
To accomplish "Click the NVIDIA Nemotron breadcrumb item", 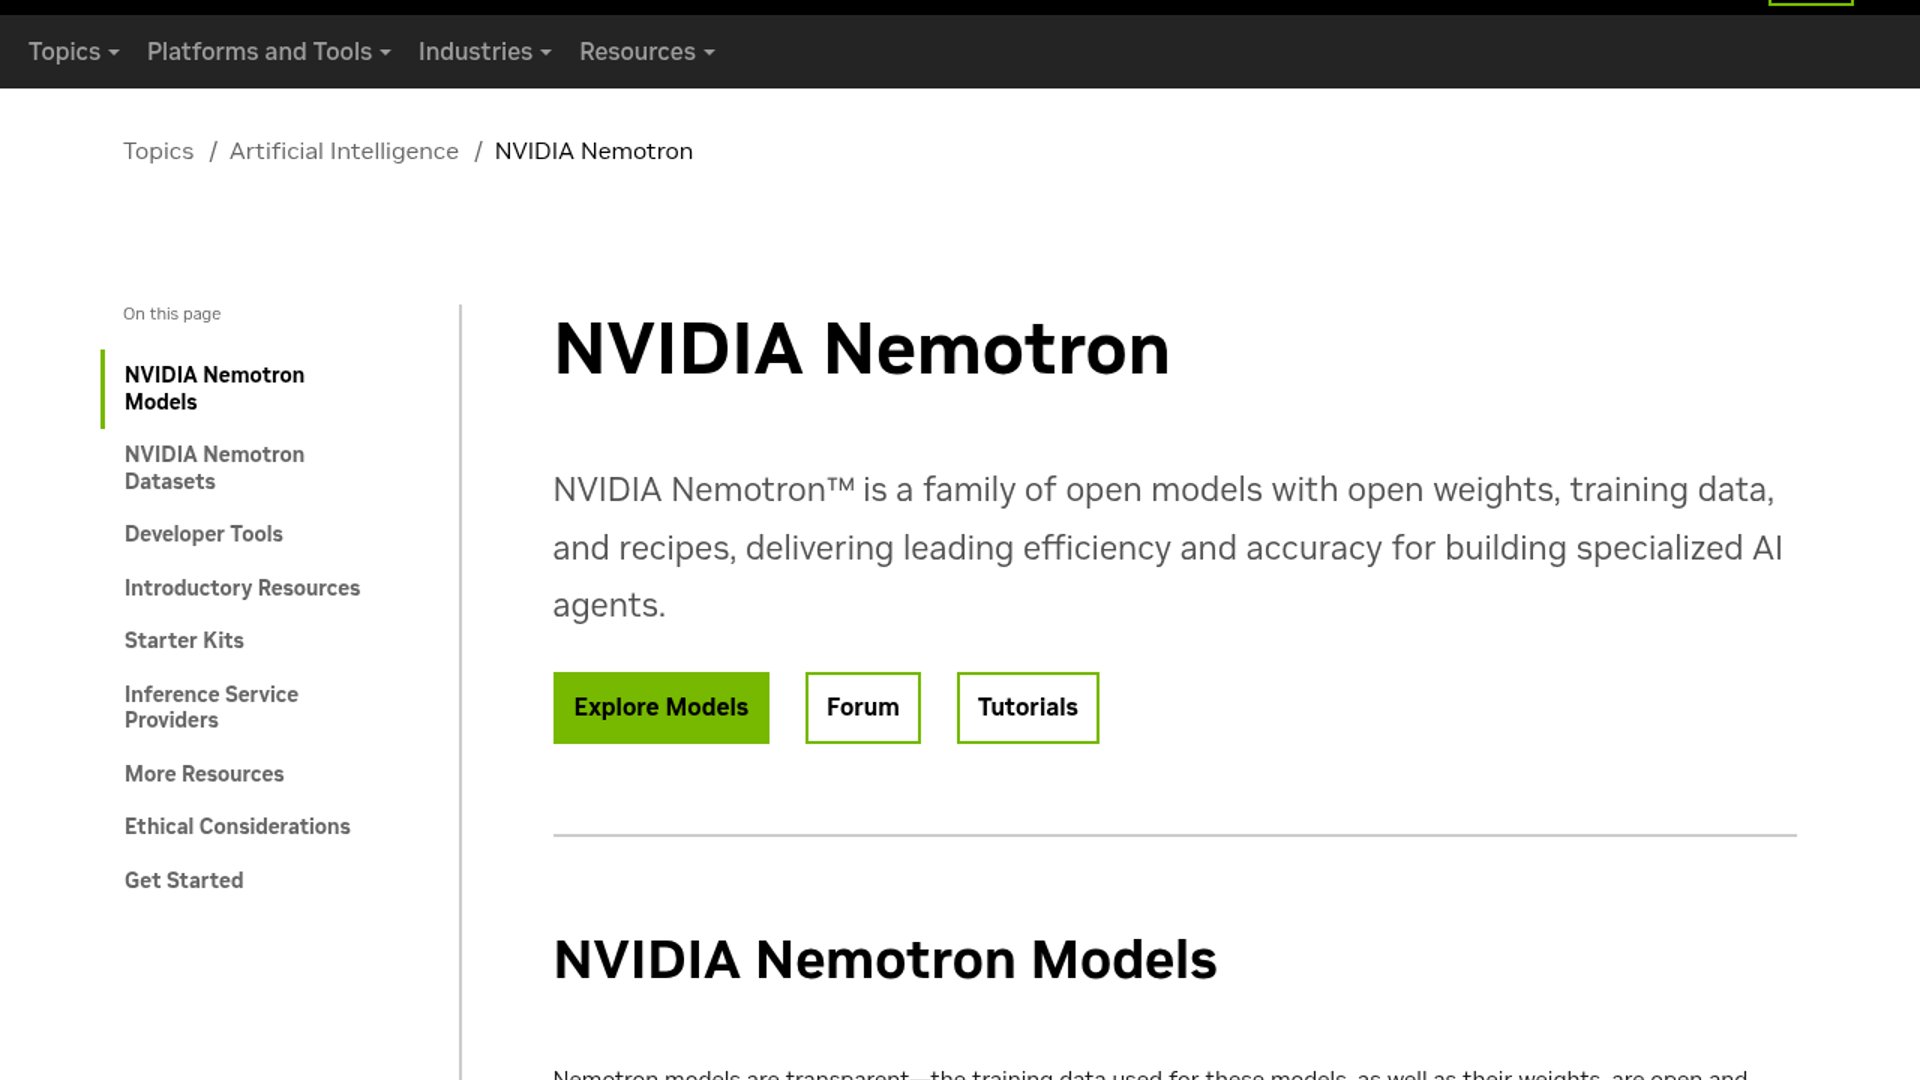I will 593,151.
